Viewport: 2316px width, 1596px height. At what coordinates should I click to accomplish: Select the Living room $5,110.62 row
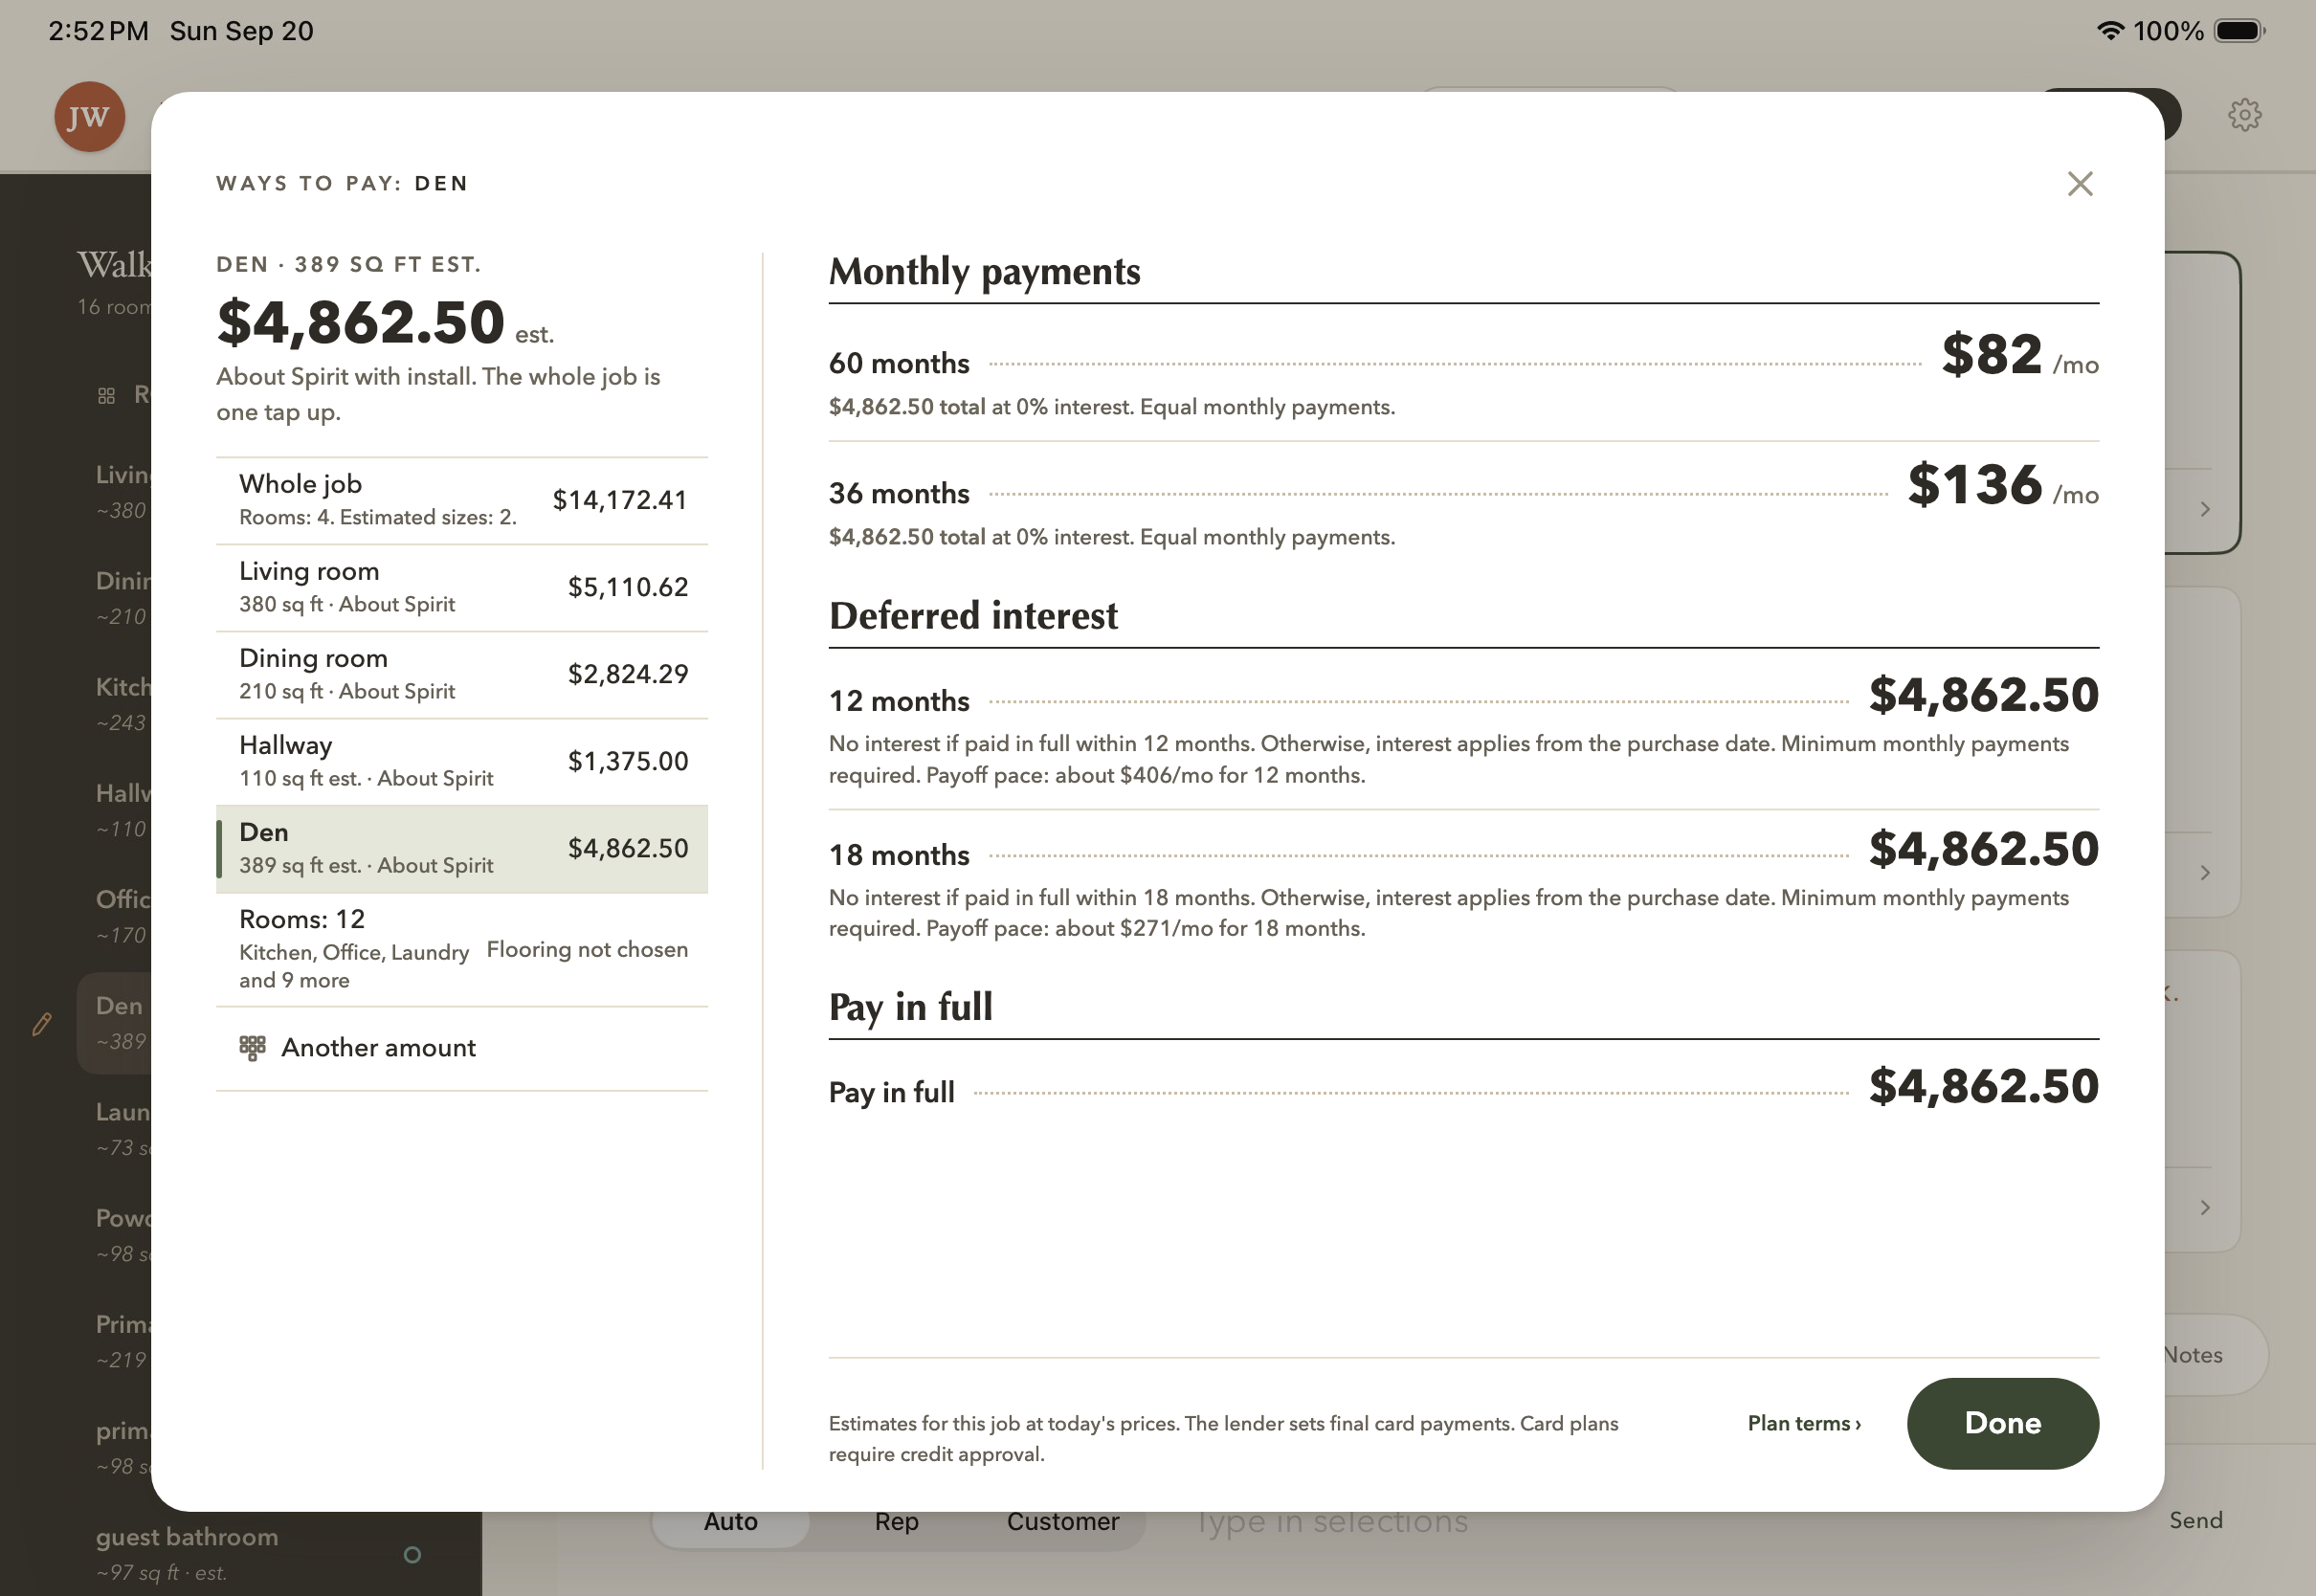(462, 588)
